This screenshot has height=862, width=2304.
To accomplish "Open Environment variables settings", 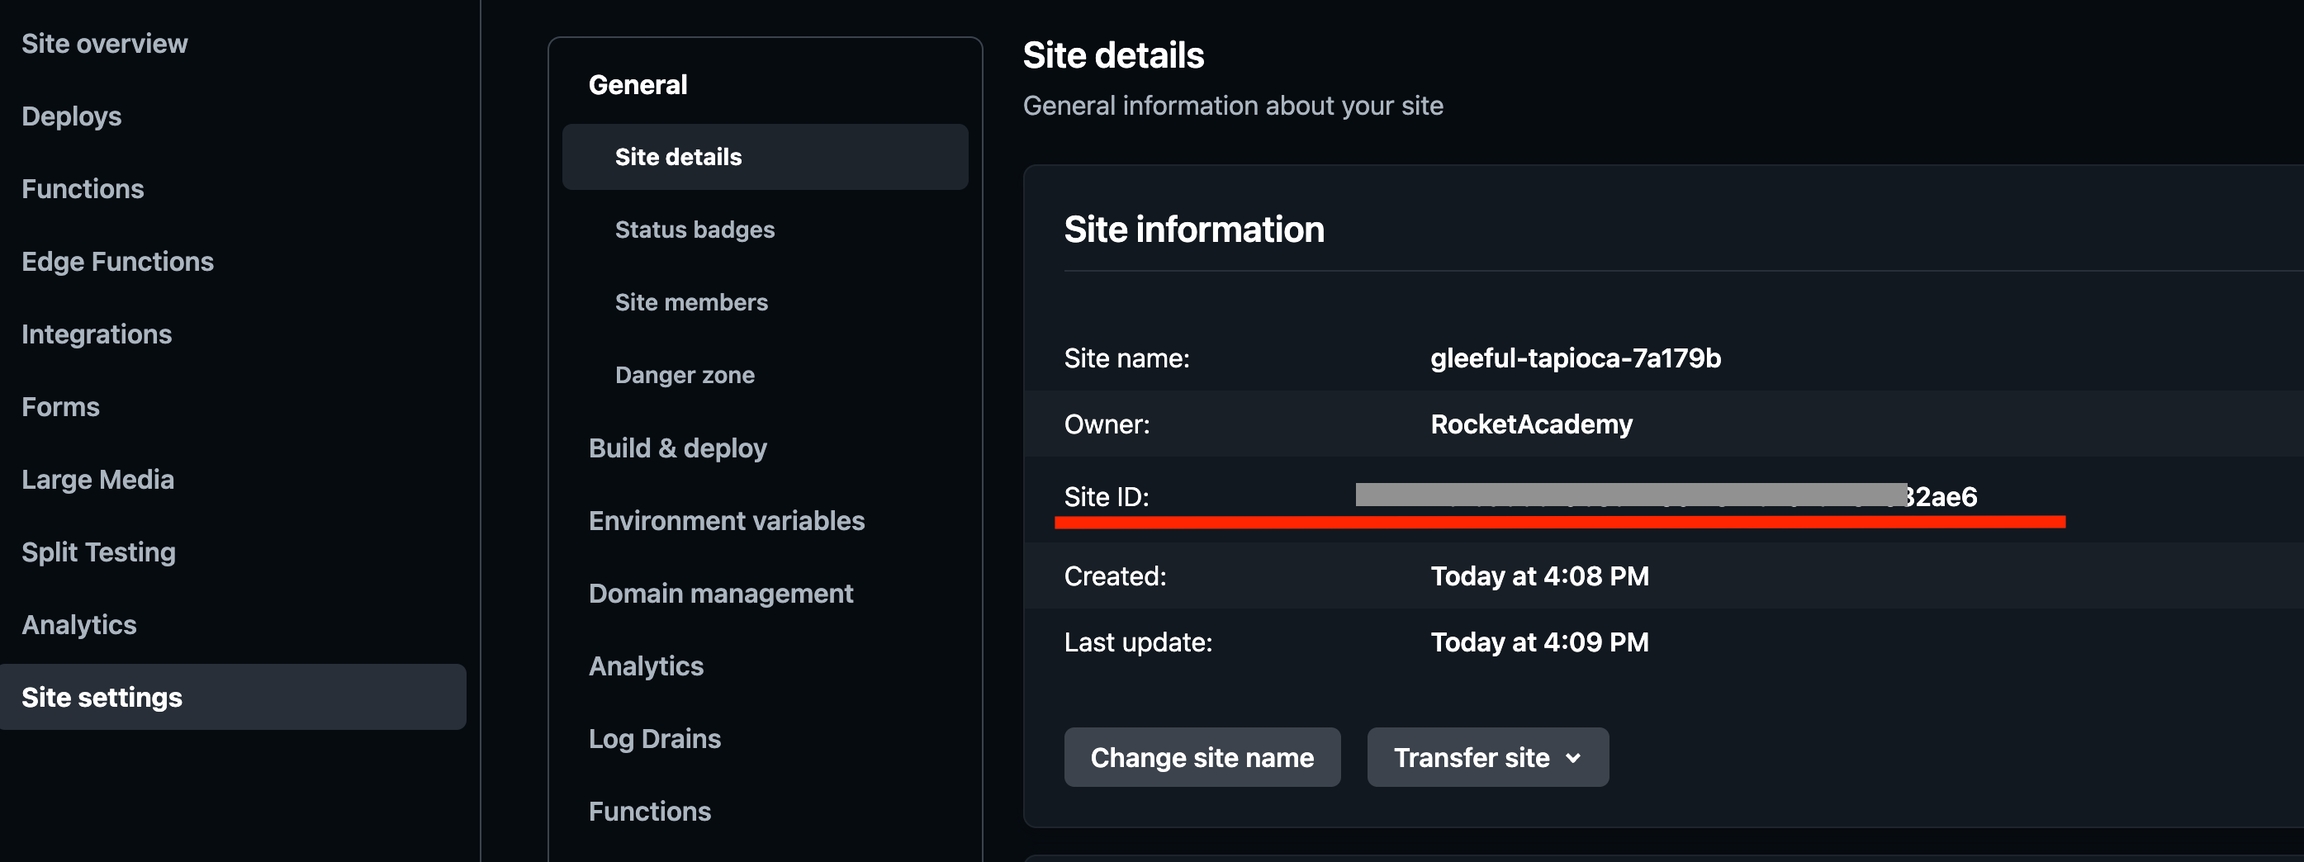I will point(727,521).
